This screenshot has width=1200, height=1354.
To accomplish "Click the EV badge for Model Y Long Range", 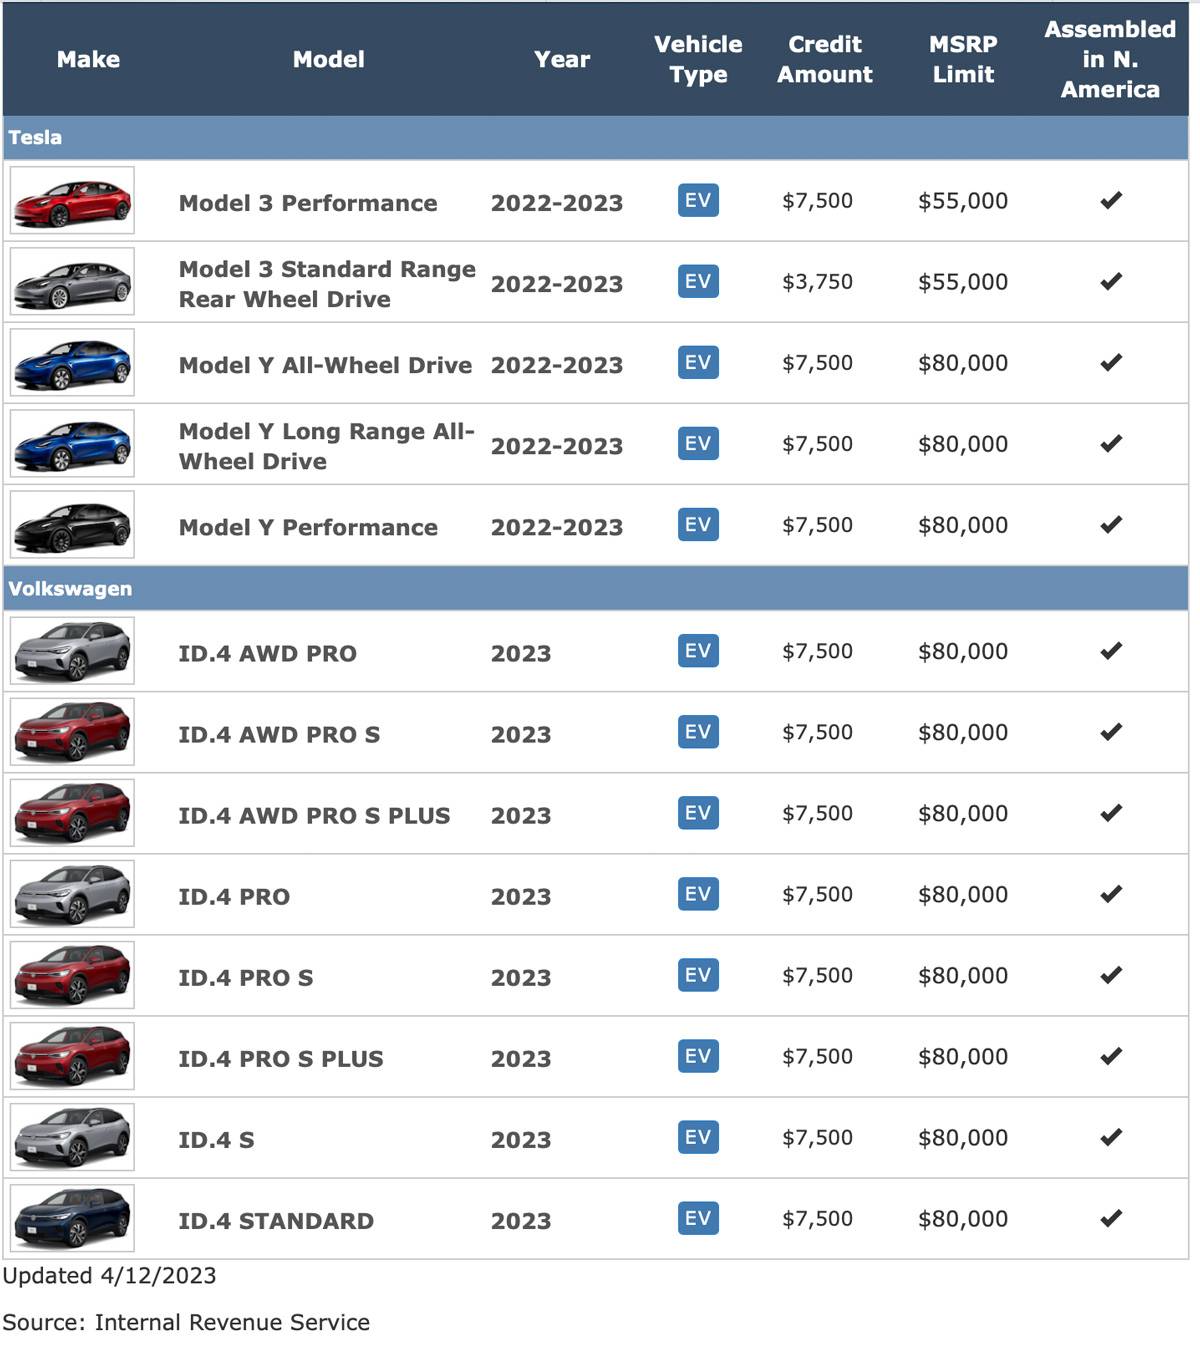I will click(698, 443).
